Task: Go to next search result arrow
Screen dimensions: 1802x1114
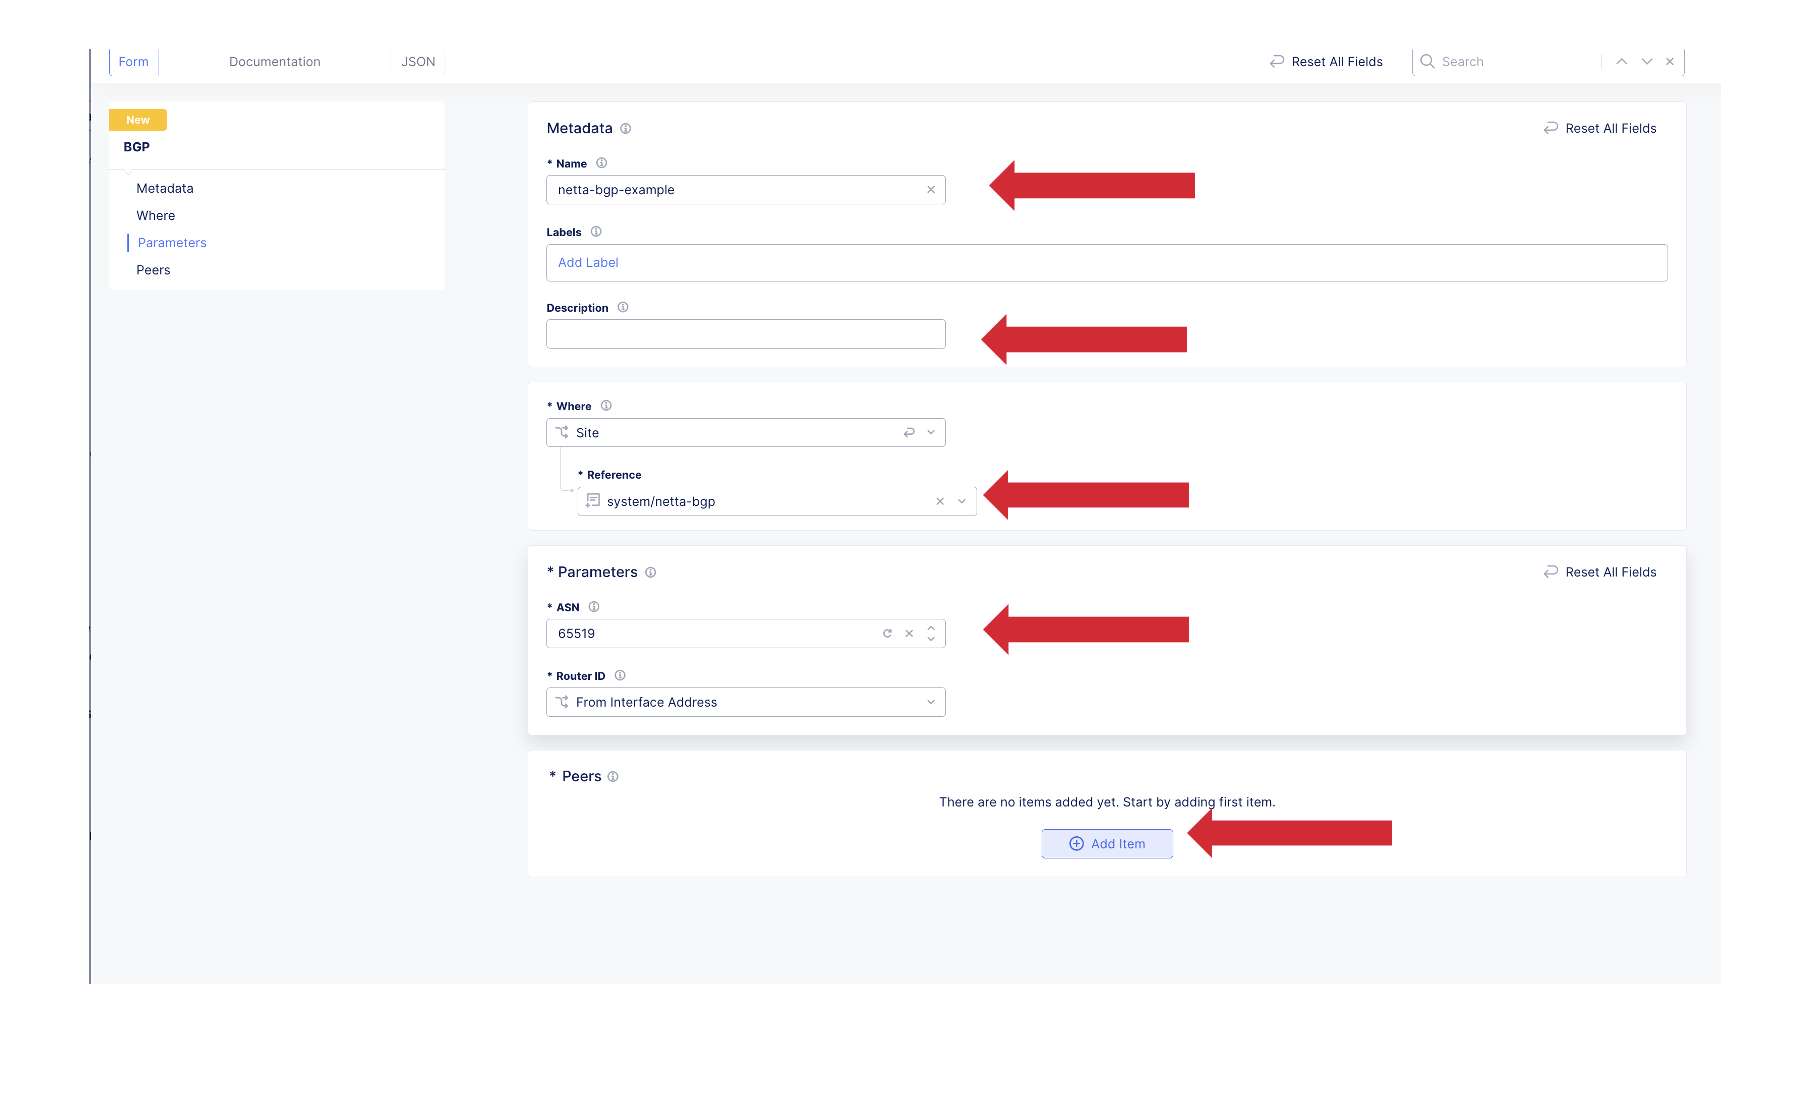Action: click(x=1646, y=62)
